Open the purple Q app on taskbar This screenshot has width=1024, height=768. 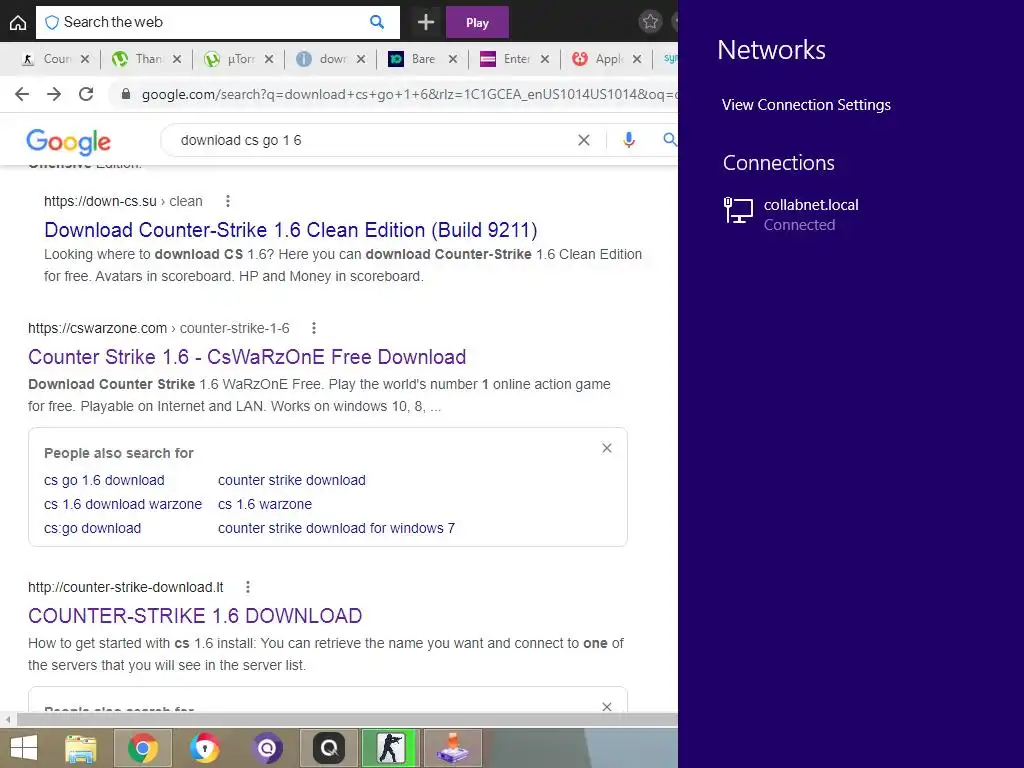(267, 748)
